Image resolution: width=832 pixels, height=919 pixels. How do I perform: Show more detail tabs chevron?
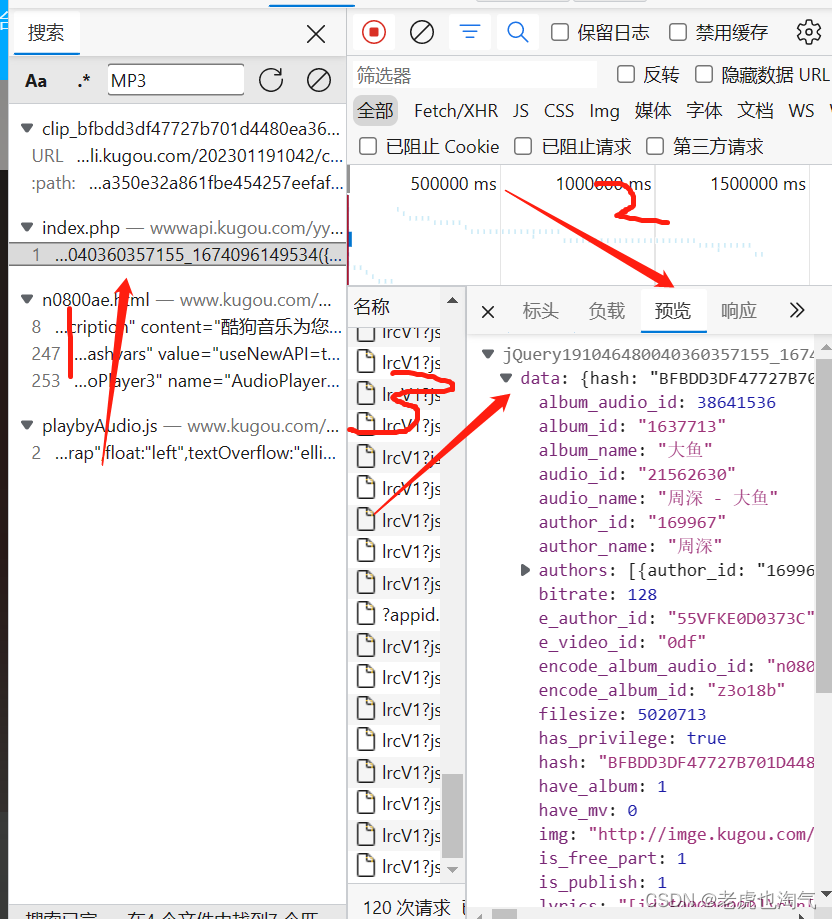(797, 310)
